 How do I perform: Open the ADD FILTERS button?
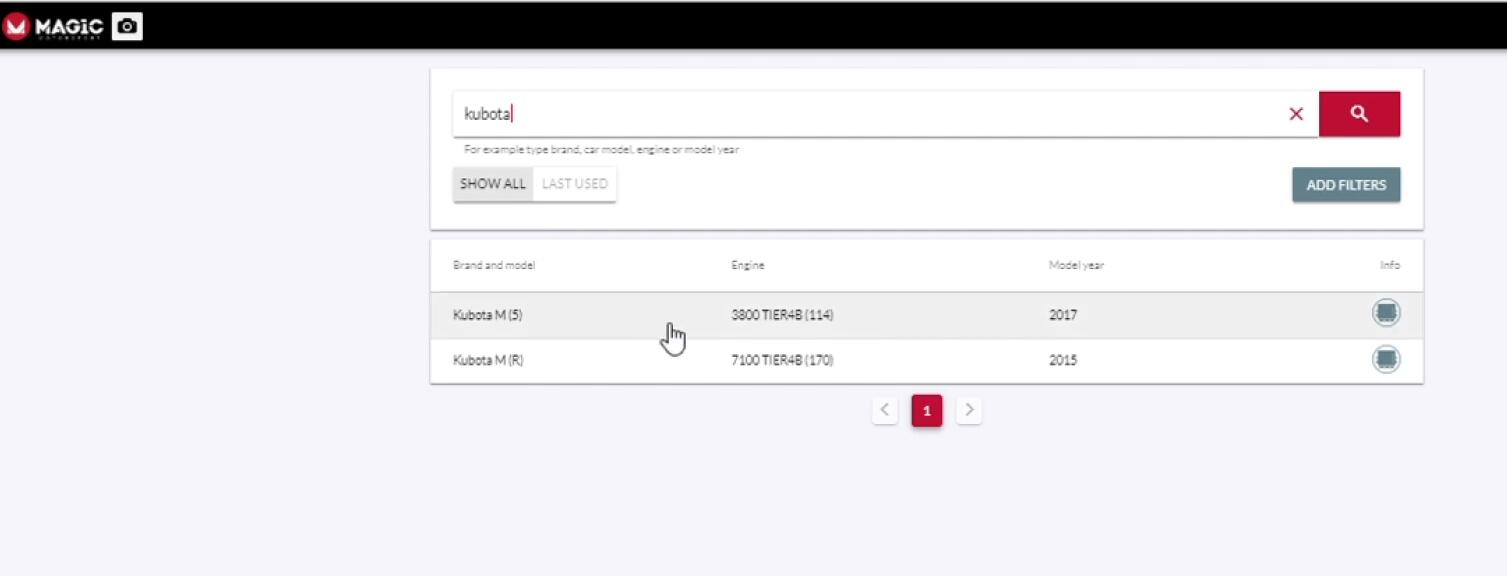[1346, 185]
